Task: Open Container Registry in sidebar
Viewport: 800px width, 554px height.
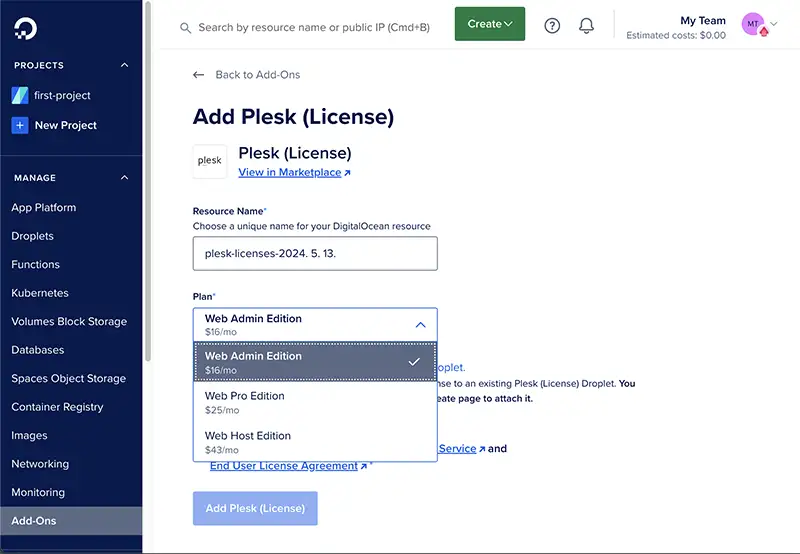Action: click(57, 407)
